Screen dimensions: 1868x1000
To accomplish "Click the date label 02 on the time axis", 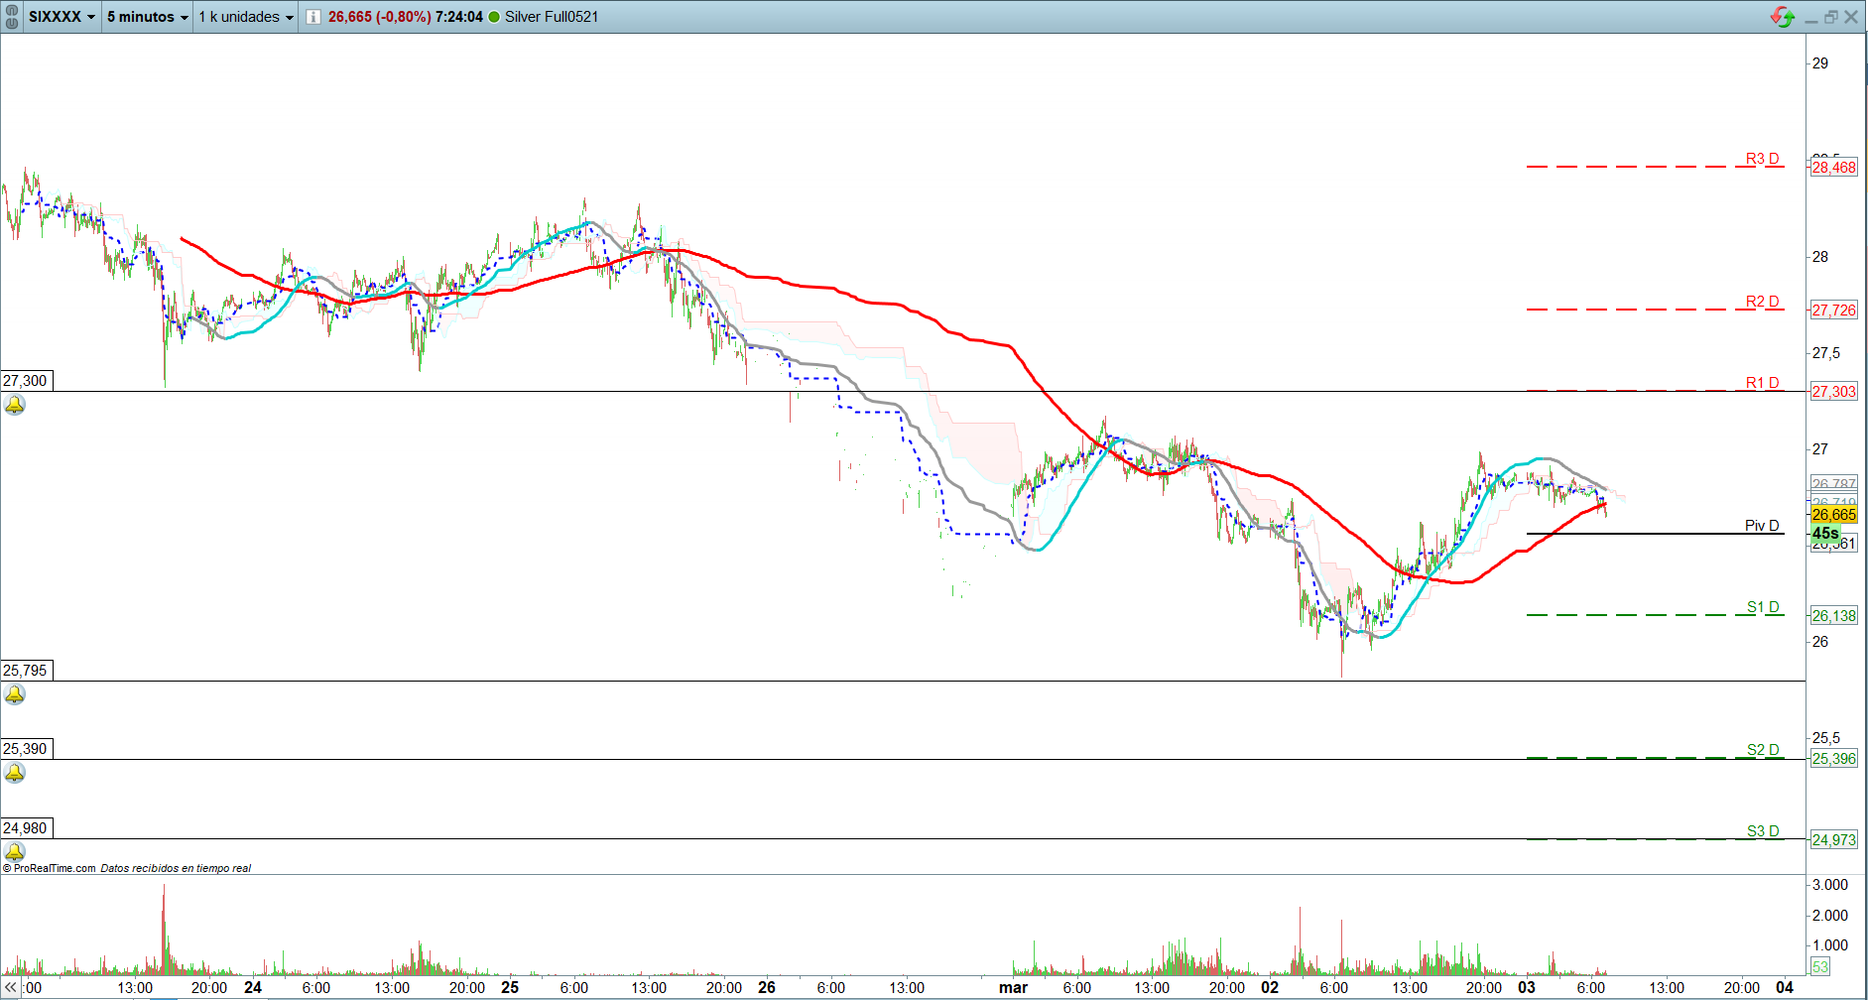I will coord(1270,988).
